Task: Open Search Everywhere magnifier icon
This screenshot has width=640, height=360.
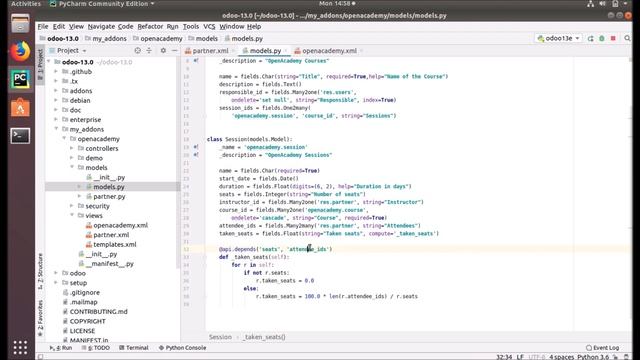Action: (627, 38)
